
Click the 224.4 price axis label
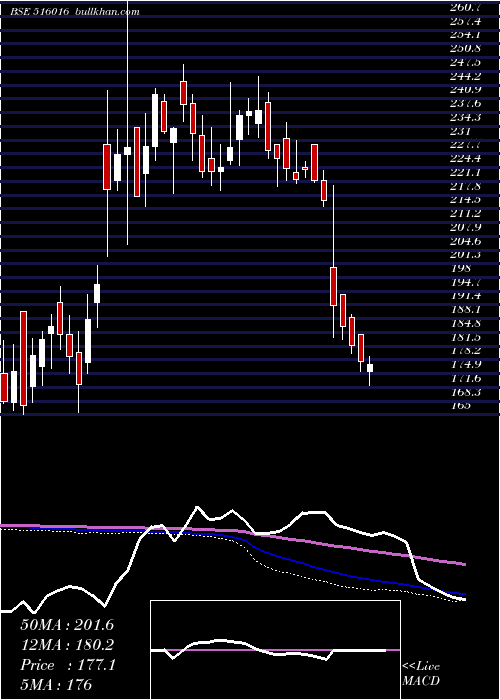pyautogui.click(x=467, y=158)
